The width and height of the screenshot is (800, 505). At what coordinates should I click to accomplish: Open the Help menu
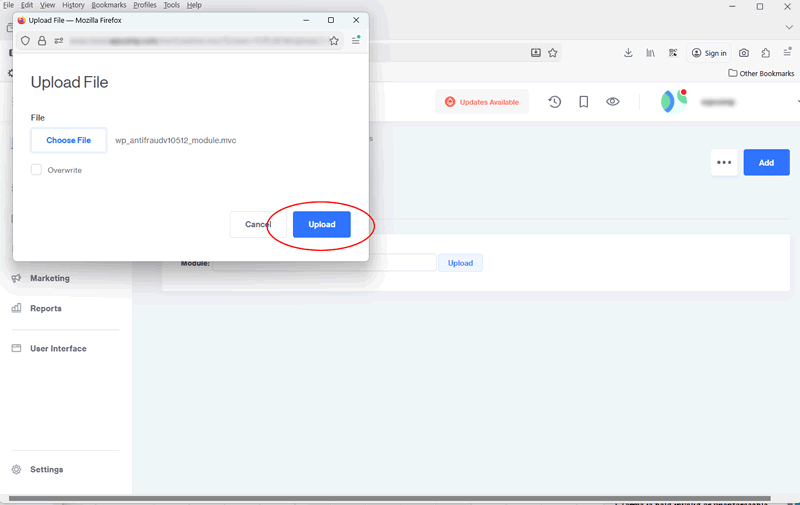(x=194, y=5)
